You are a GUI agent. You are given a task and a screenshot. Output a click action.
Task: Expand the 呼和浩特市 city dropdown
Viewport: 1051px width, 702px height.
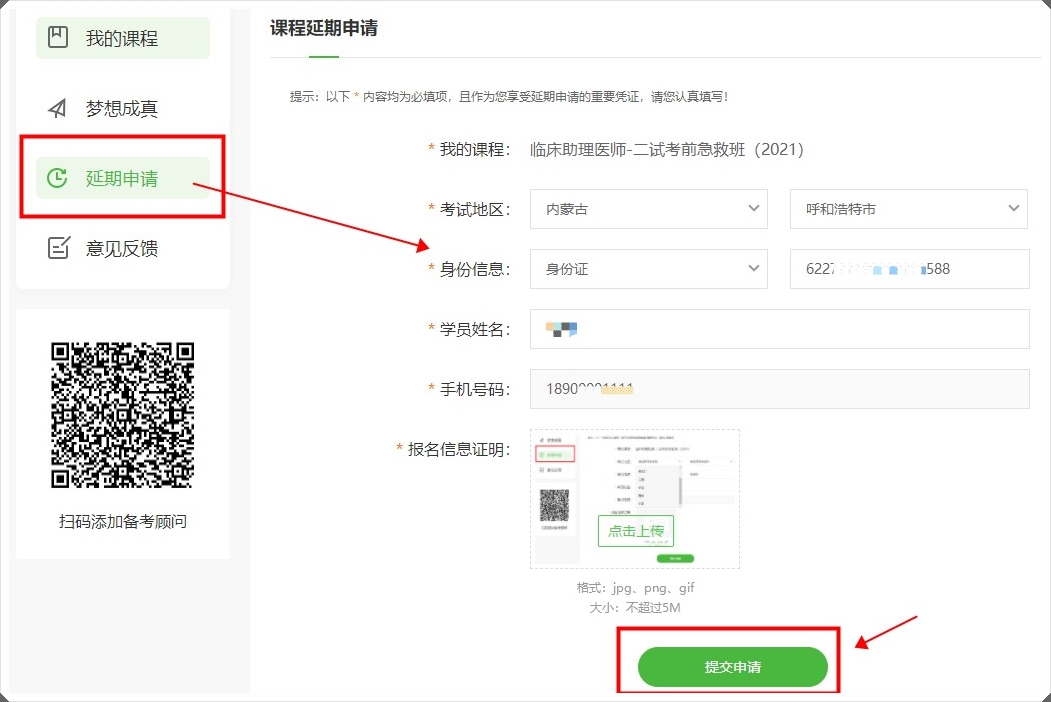click(908, 209)
